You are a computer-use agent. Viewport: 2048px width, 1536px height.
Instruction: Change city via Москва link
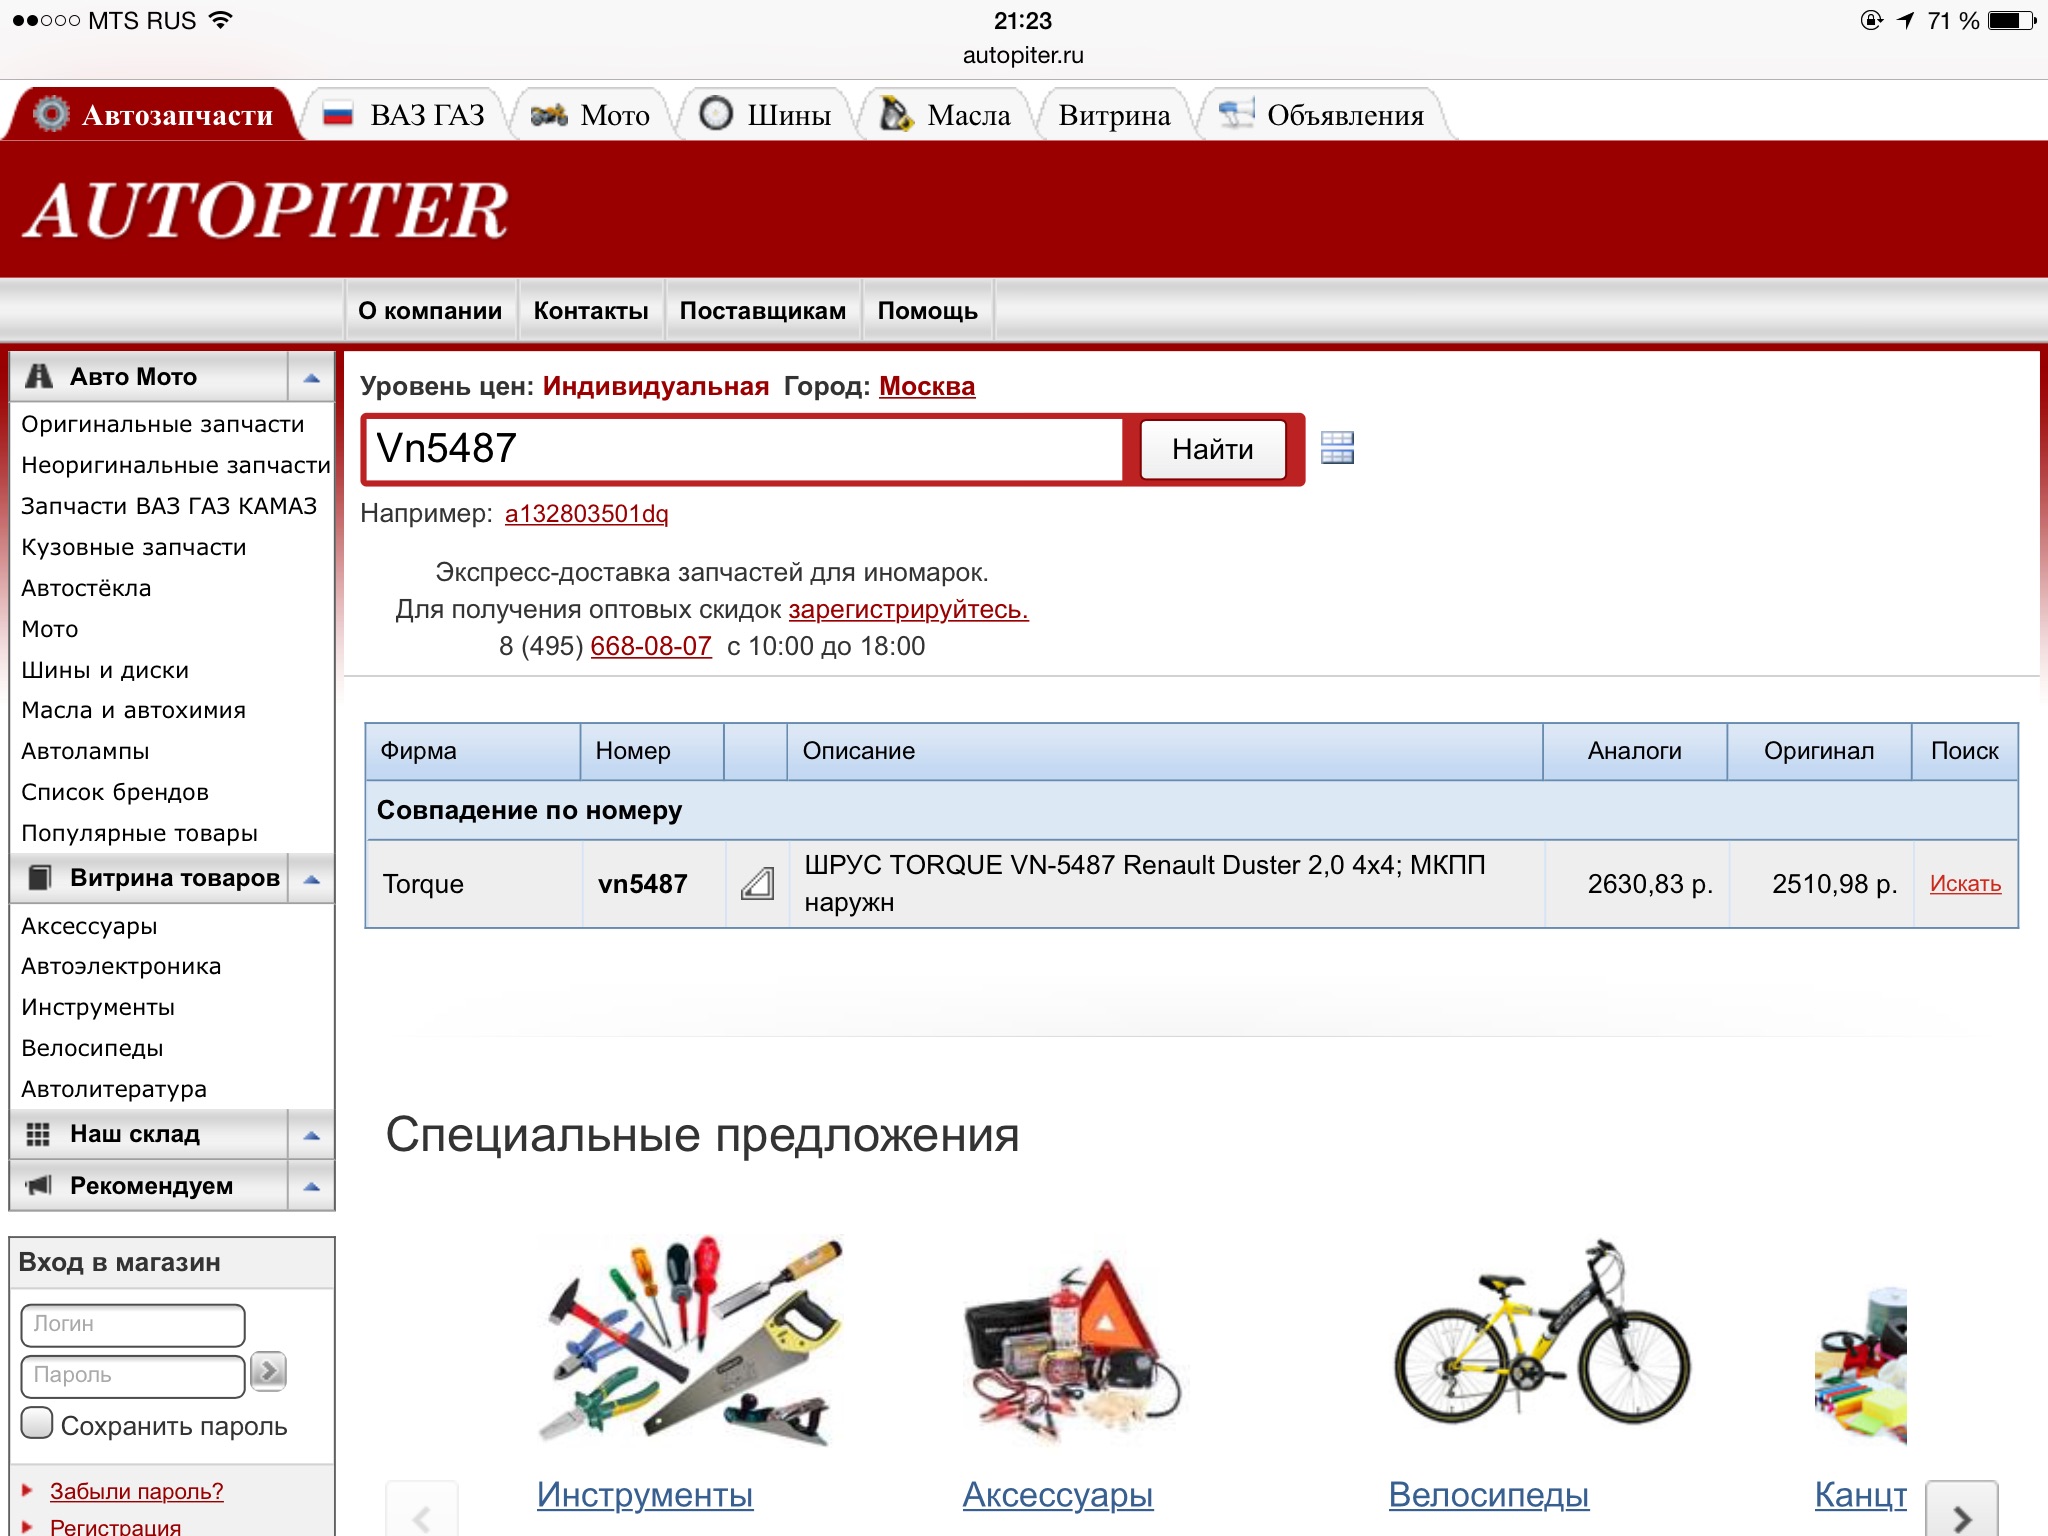coord(927,386)
